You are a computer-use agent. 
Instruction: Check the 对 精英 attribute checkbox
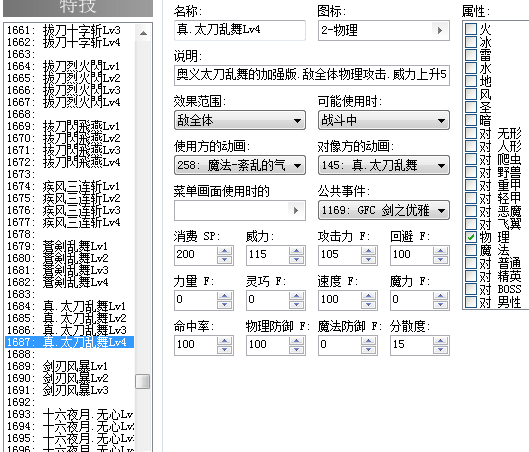pos(471,276)
